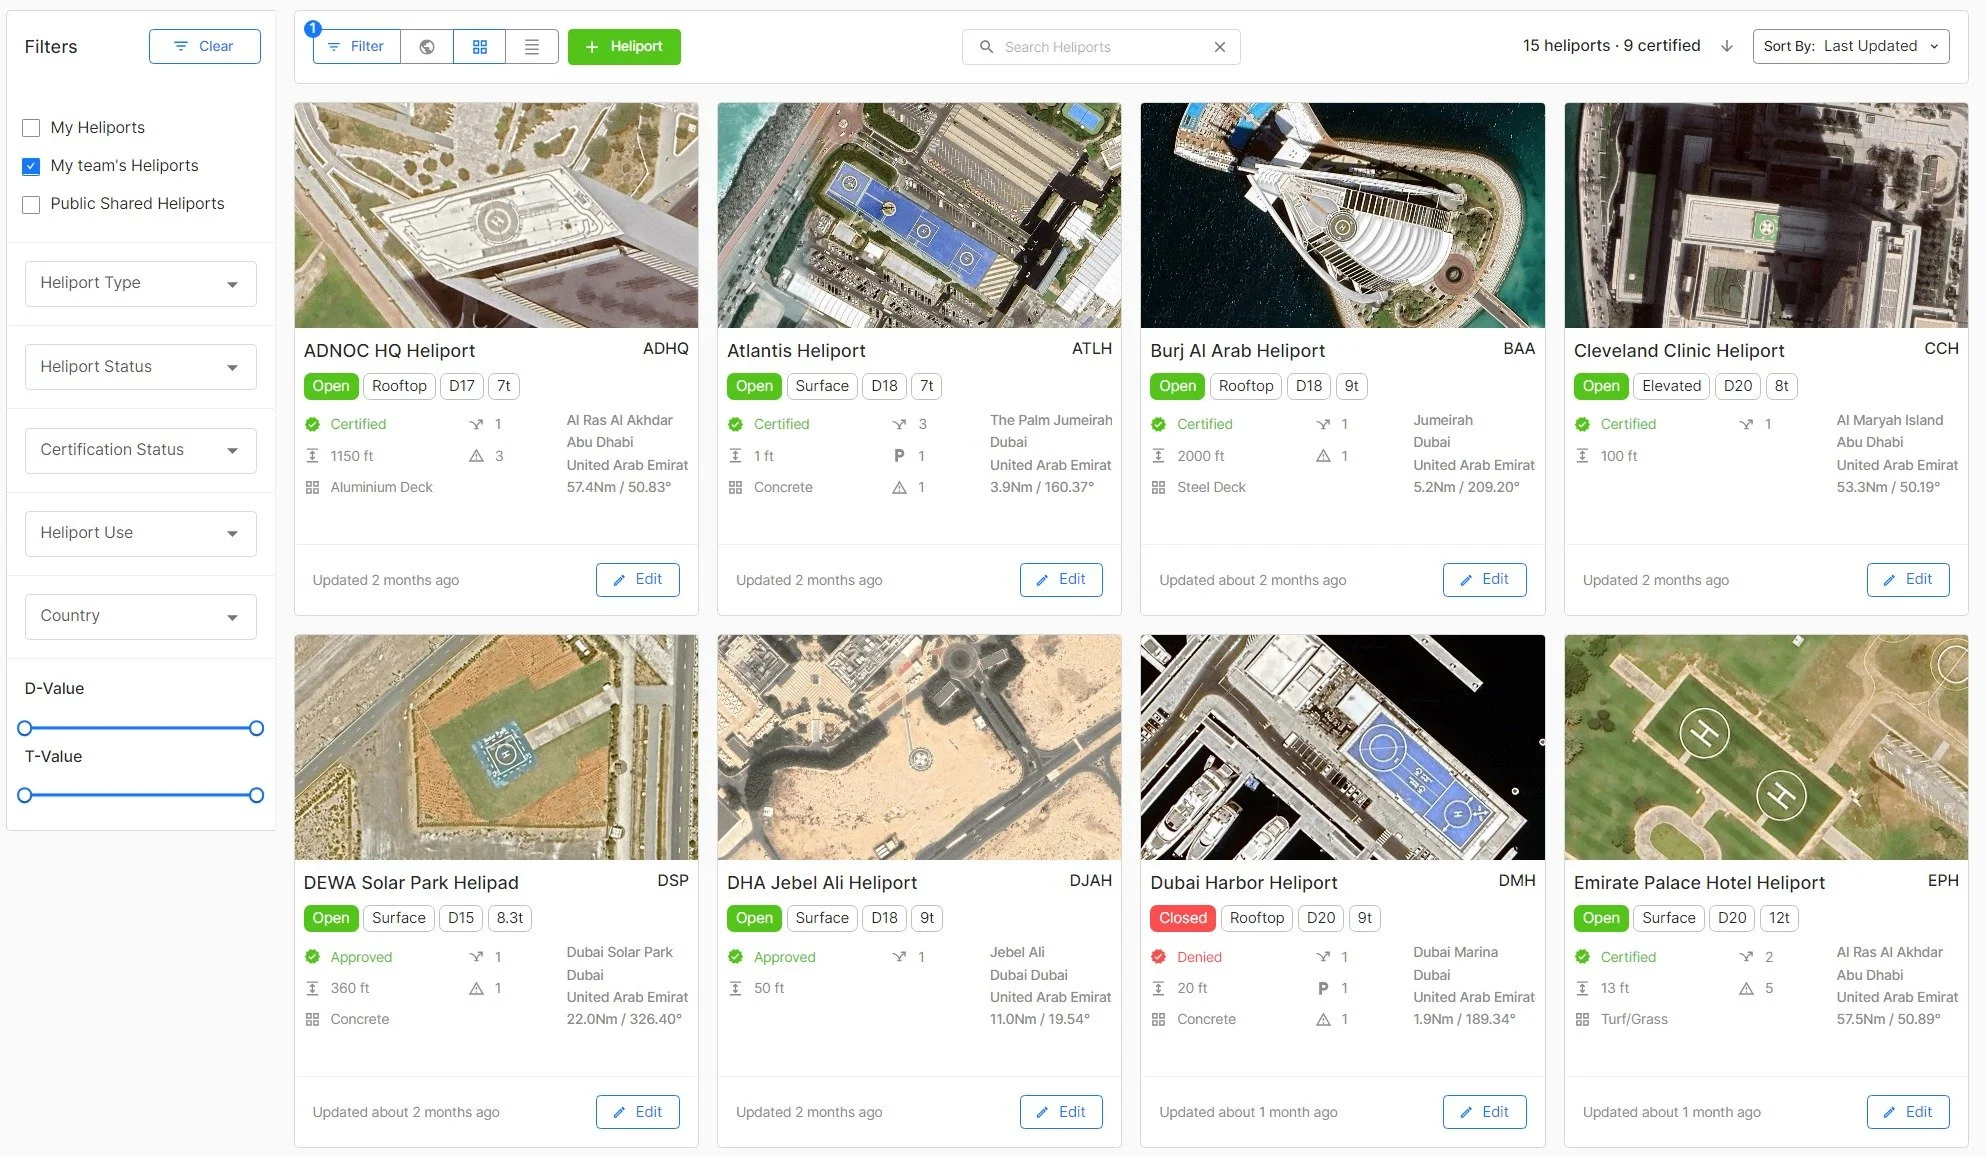Add a new Heliport
Image resolution: width=1986 pixels, height=1156 pixels.
(624, 47)
